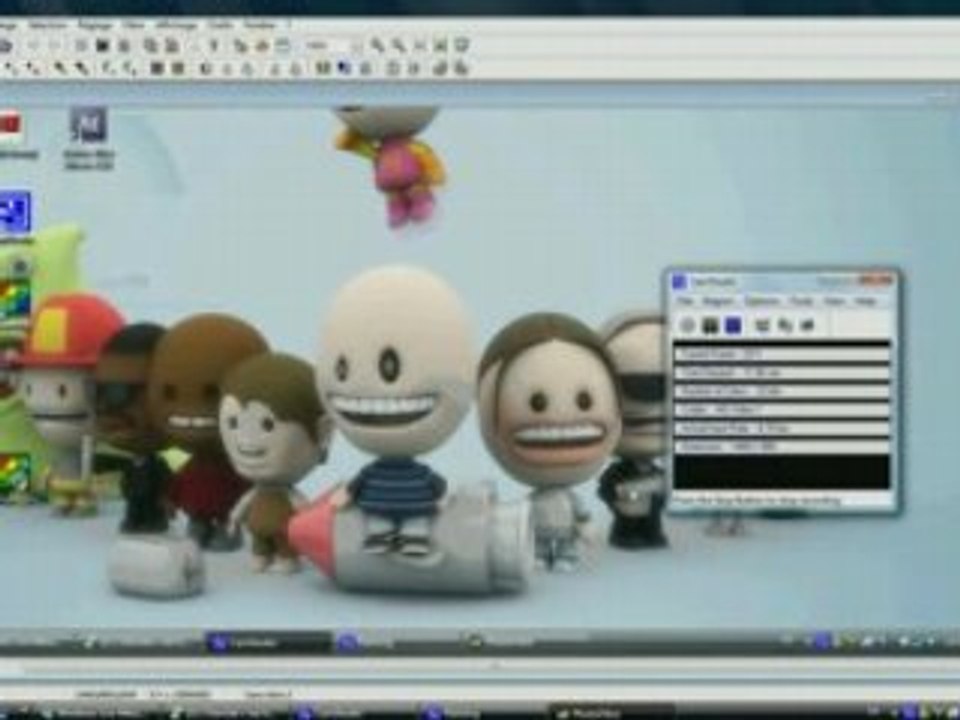Click the highlighted task in the captured taskbar
Screen dimensions: 960x720
pyautogui.click(x=268, y=642)
